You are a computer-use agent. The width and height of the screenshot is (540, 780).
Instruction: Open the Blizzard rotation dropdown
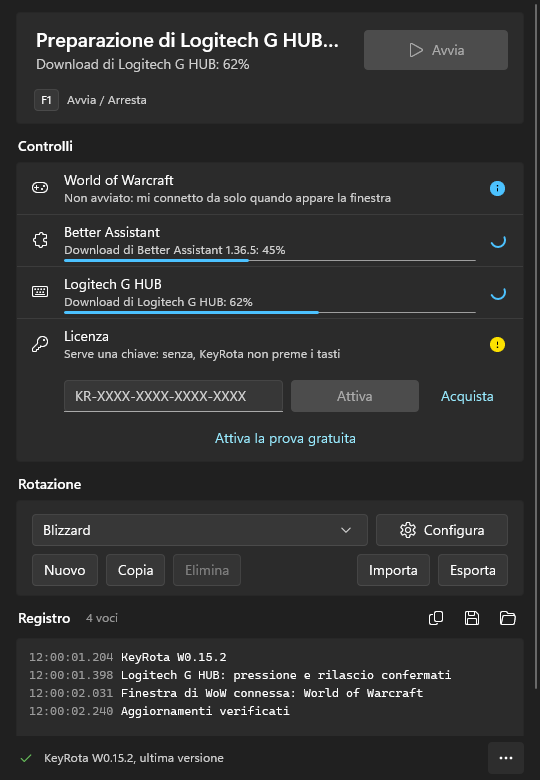[199, 530]
